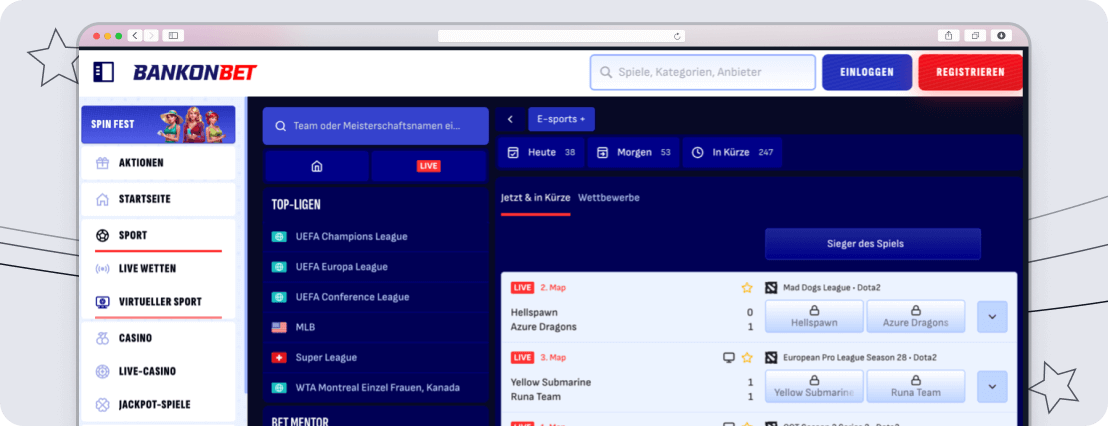
Task: Click the home icon in sports panel
Action: (317, 166)
